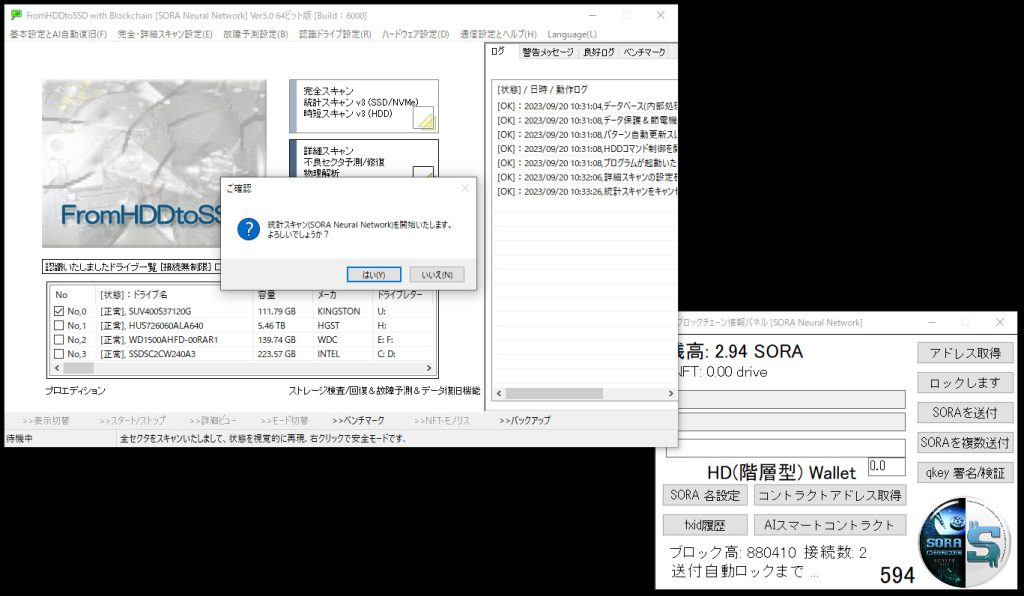This screenshot has height=596, width=1024.
Task: Open the Language(L) menu
Action: (572, 34)
